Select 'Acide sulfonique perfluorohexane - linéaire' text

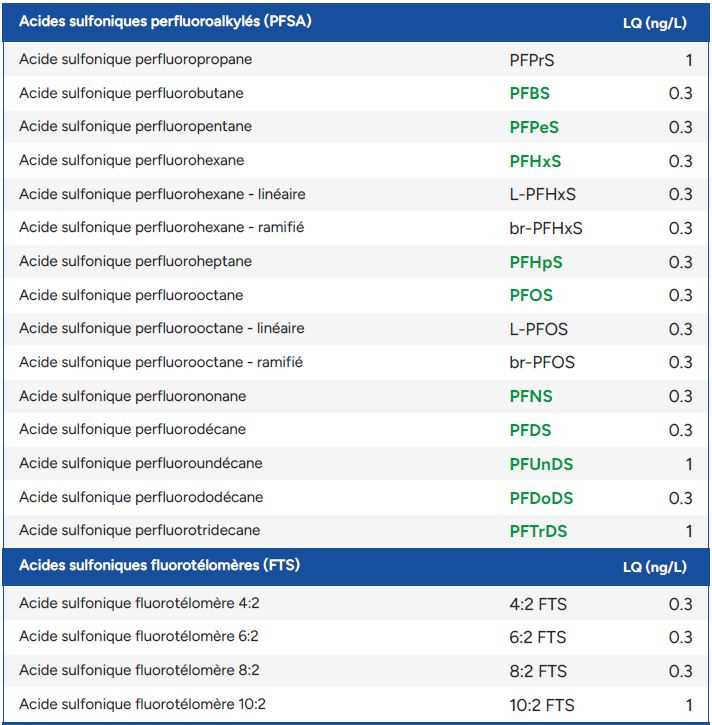pyautogui.click(x=162, y=194)
